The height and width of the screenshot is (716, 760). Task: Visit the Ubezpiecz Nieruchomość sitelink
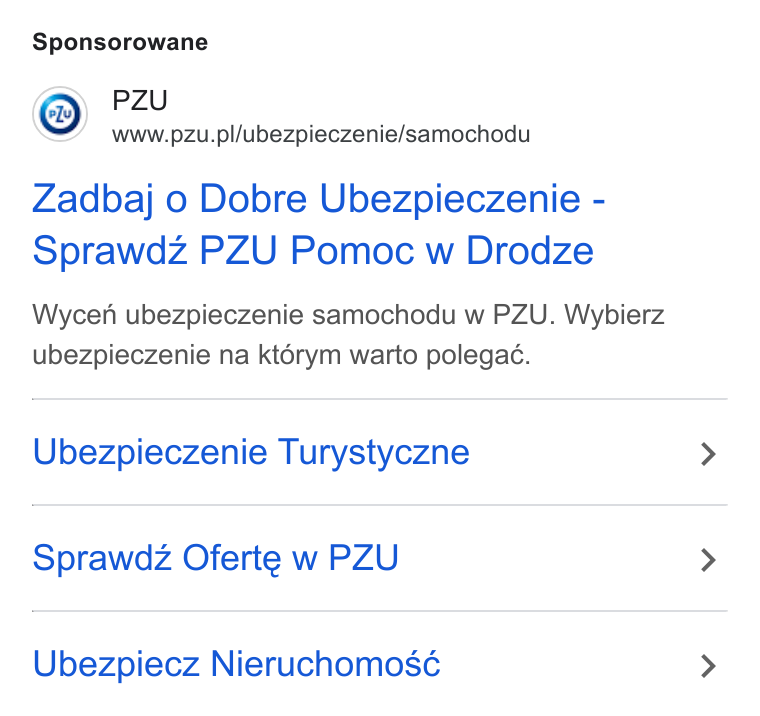[x=237, y=664]
